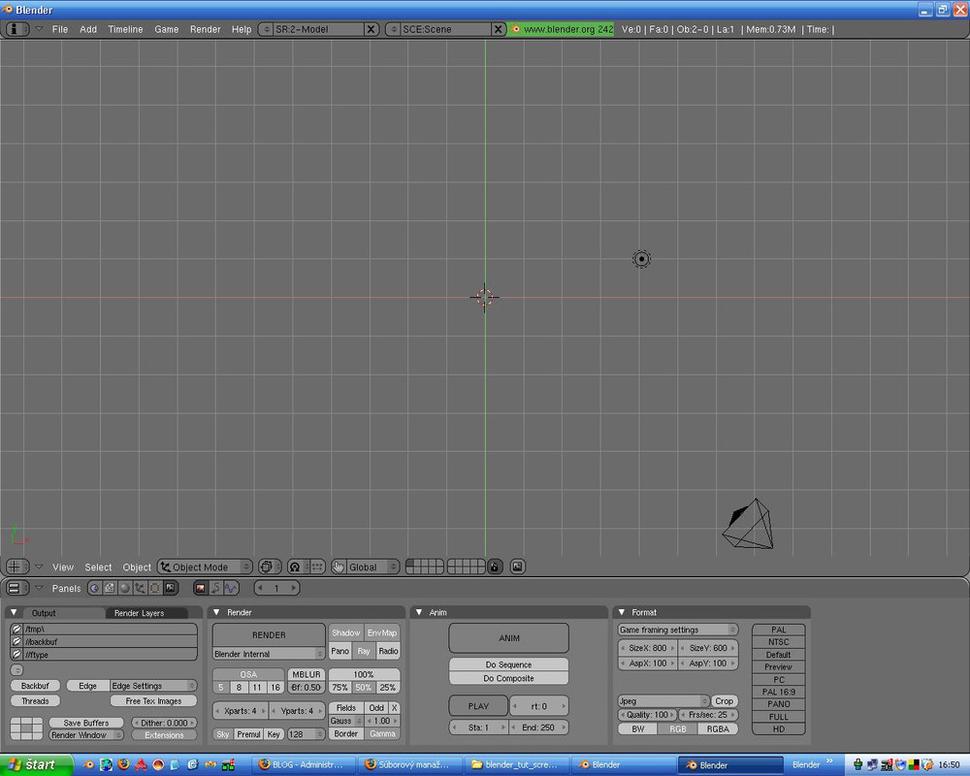Viewport: 970px width, 776px height.
Task: Toggle the Shadow render option
Action: 346,632
